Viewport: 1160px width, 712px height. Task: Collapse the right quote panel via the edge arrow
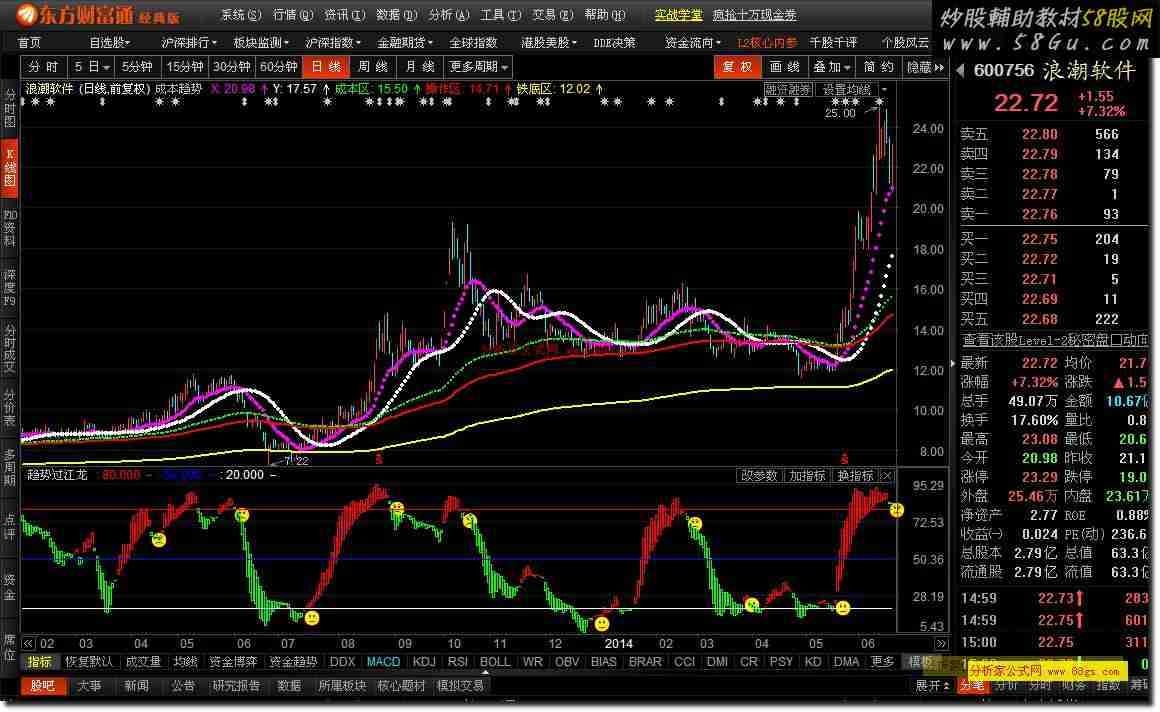952,363
